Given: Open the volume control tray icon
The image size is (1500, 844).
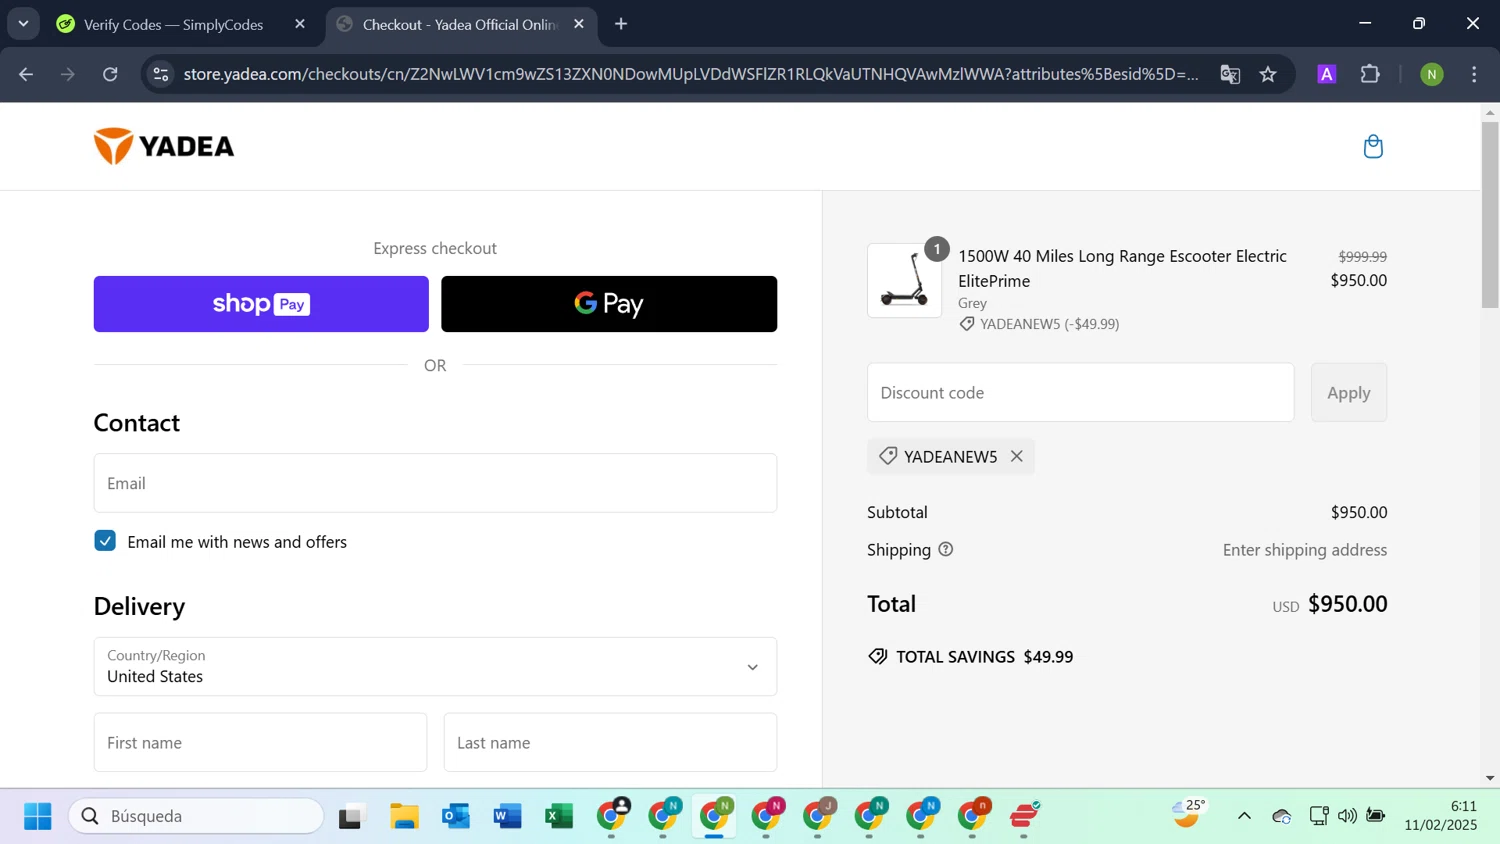Looking at the screenshot, I should (x=1347, y=816).
